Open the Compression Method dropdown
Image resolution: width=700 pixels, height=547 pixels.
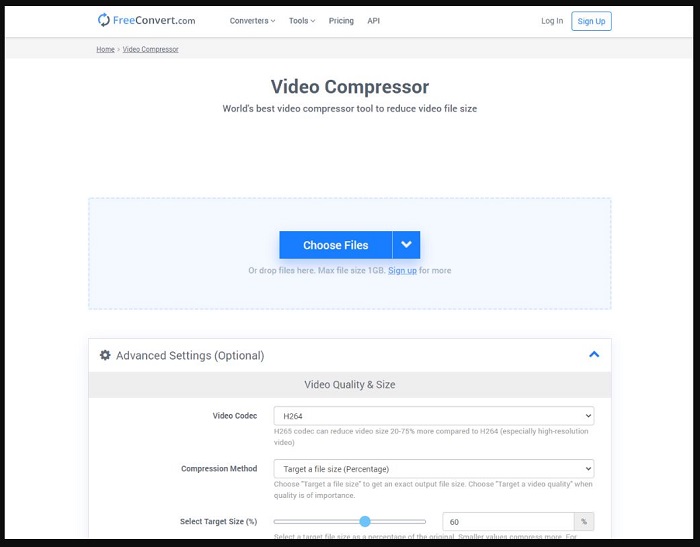click(x=433, y=469)
